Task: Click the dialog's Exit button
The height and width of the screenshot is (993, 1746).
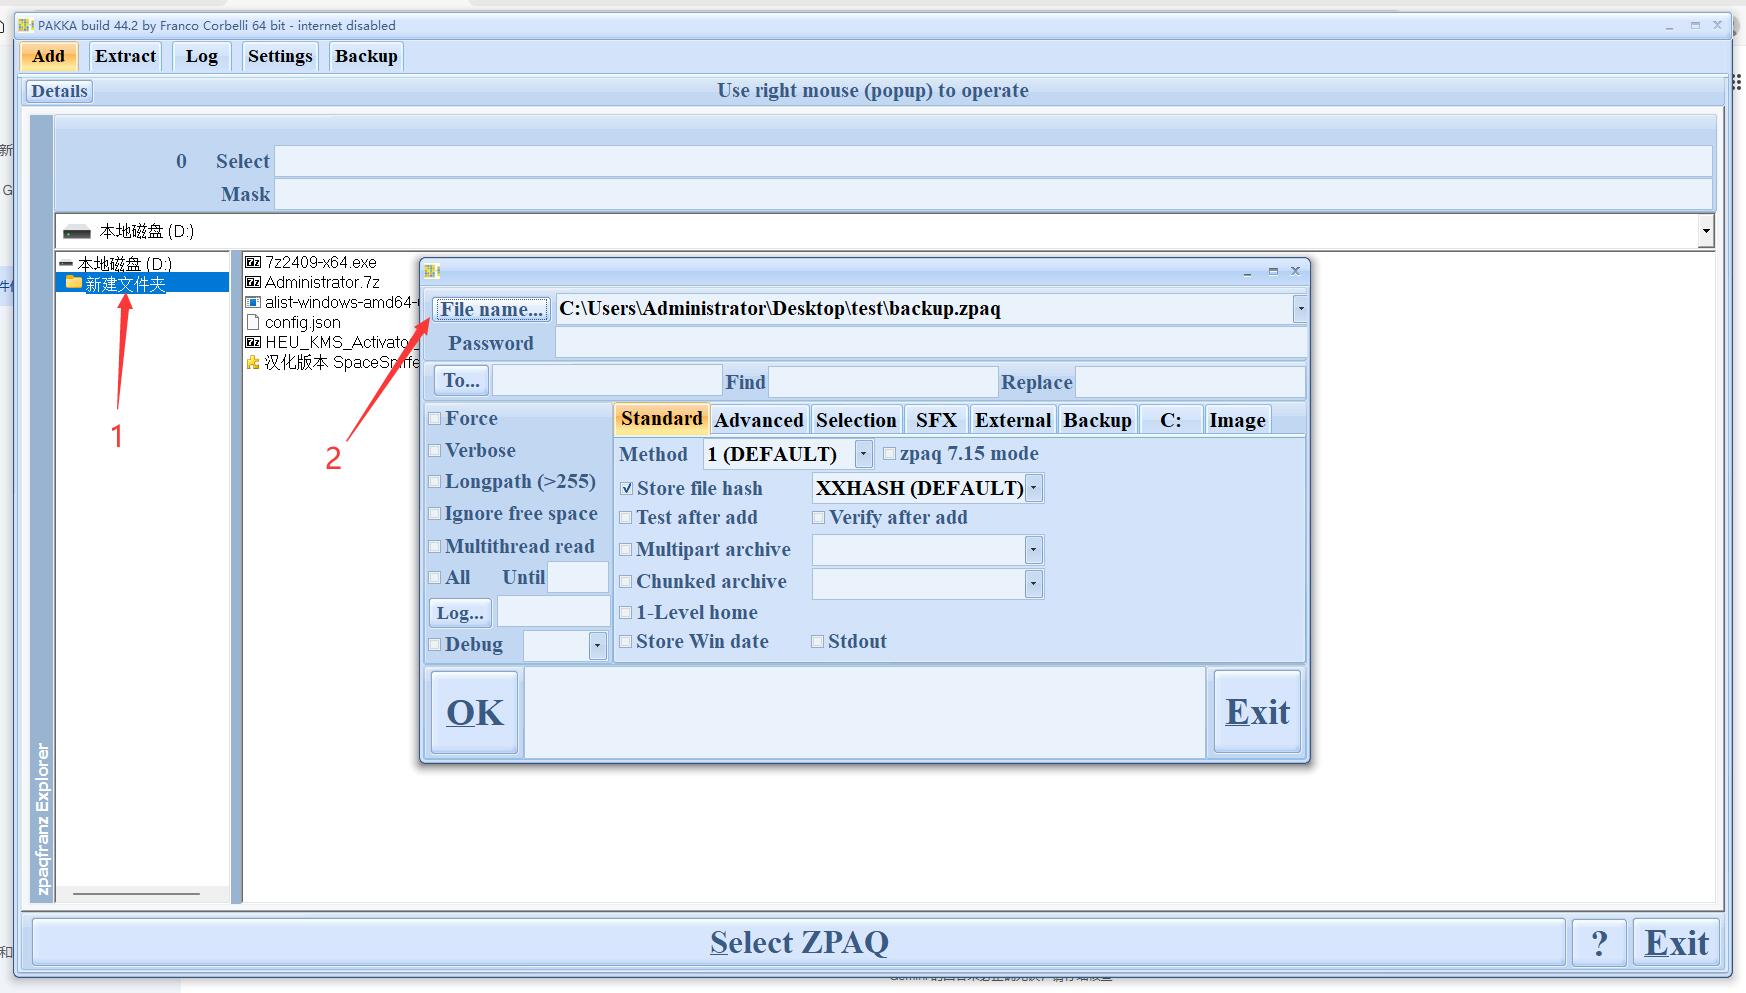Action: tap(1257, 712)
